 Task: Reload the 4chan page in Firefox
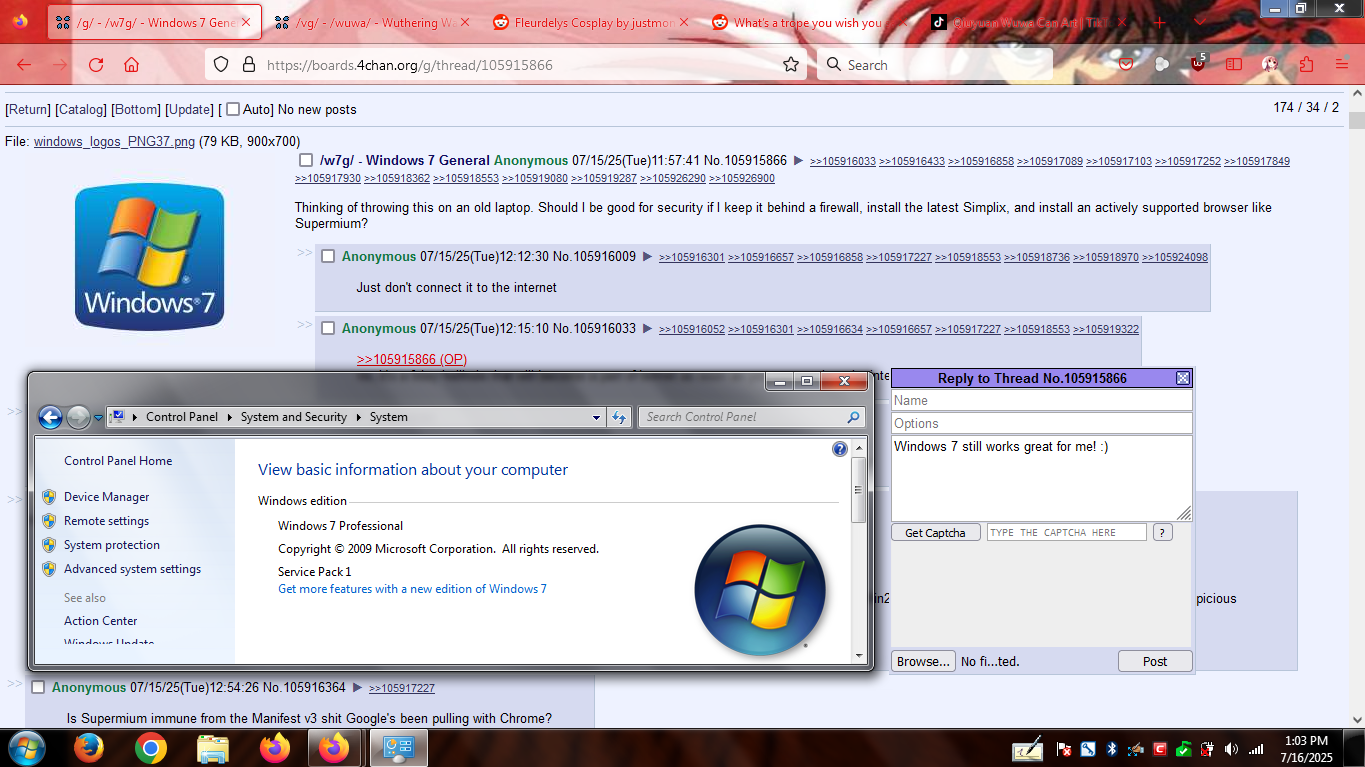[96, 65]
